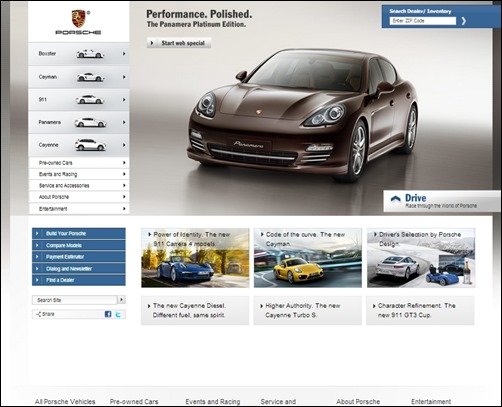The height and width of the screenshot is (407, 502).
Task: Click Pre-owned Cars footer link
Action: point(134,402)
